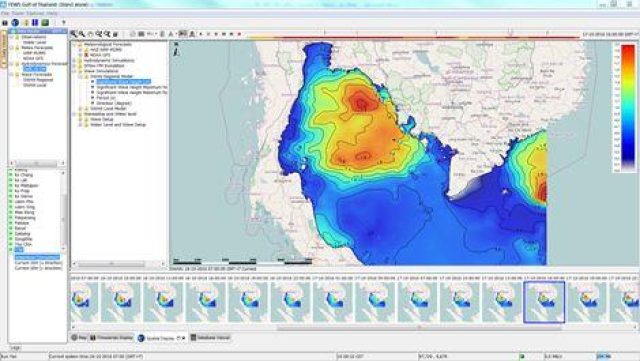Select the thumbnail outlined in blue

[544, 302]
